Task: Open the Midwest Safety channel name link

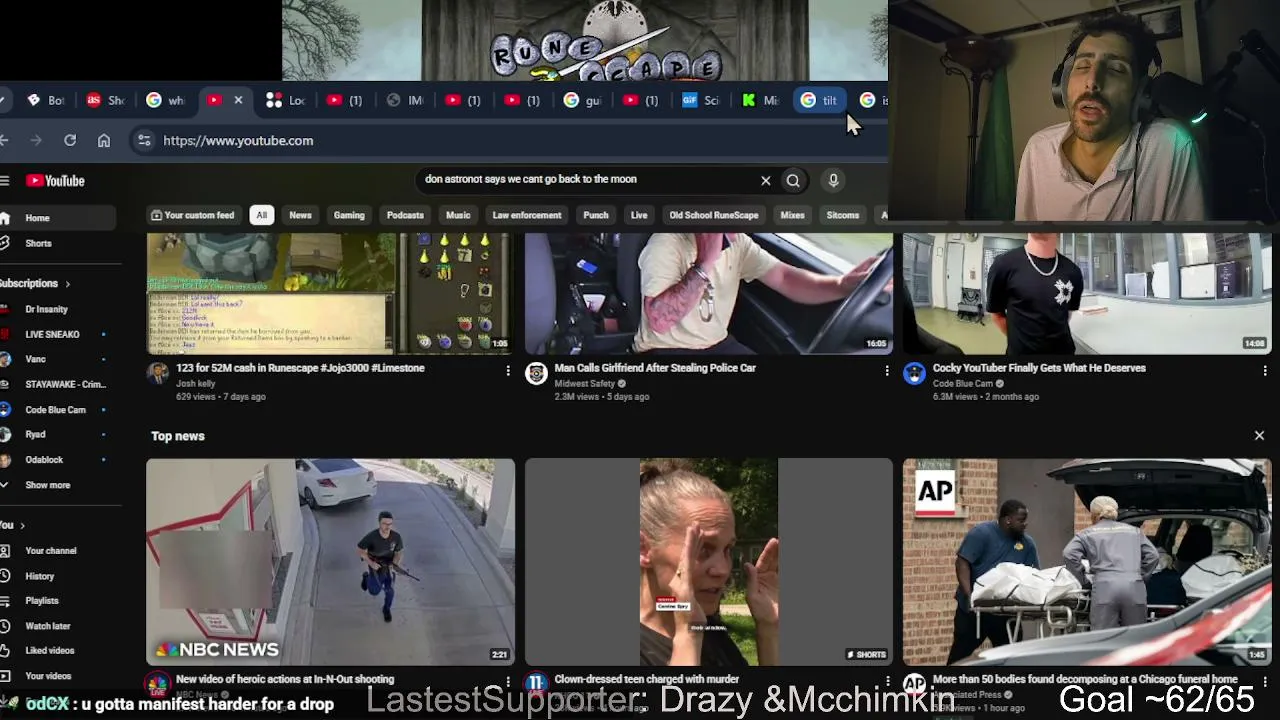Action: pyautogui.click(x=584, y=384)
